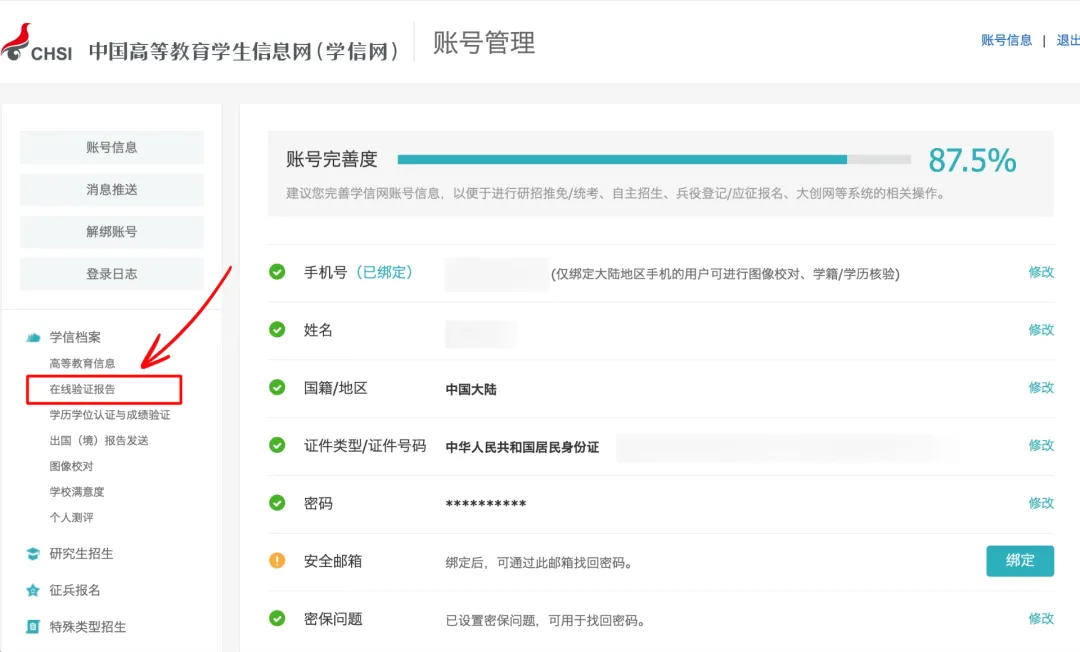Image resolution: width=1080 pixels, height=652 pixels.
Task: Click the 87.5% completion value
Action: click(972, 160)
